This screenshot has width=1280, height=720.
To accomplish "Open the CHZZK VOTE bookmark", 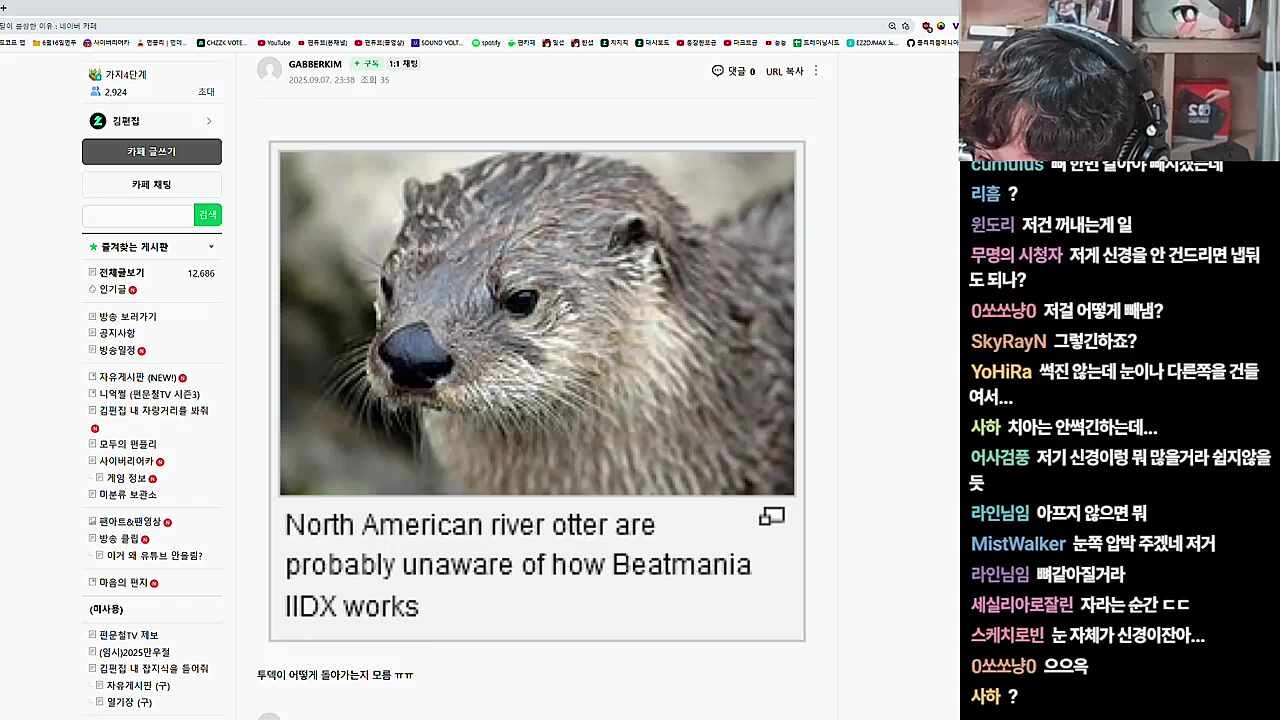I will tap(222, 43).
